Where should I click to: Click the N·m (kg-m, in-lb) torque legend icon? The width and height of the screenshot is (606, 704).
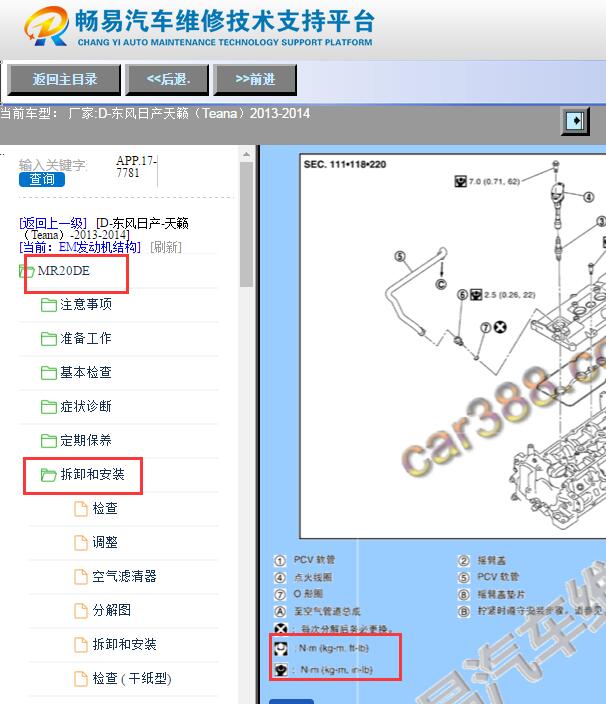tap(281, 670)
